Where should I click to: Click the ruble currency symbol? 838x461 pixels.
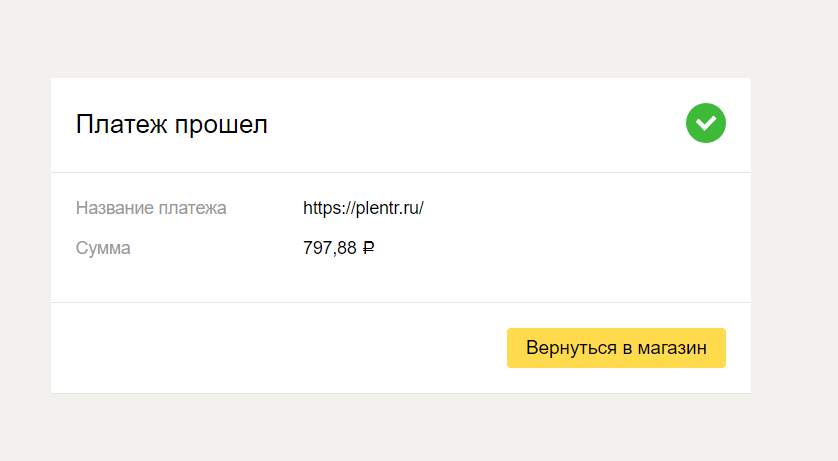click(x=368, y=248)
